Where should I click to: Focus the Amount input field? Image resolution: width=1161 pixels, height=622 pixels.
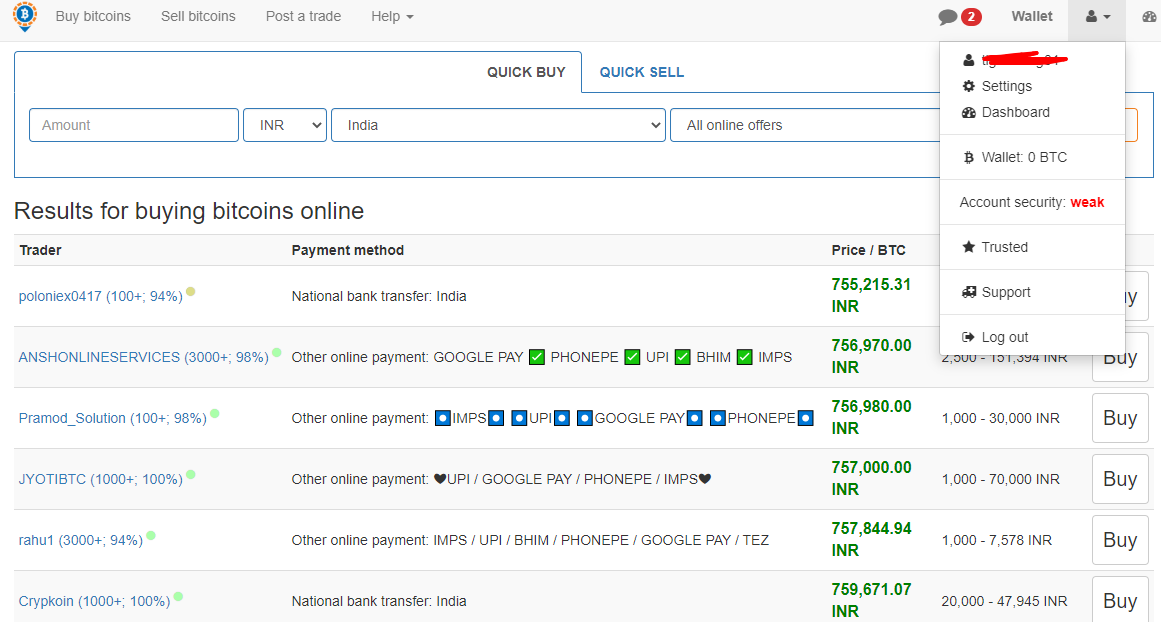coord(134,125)
